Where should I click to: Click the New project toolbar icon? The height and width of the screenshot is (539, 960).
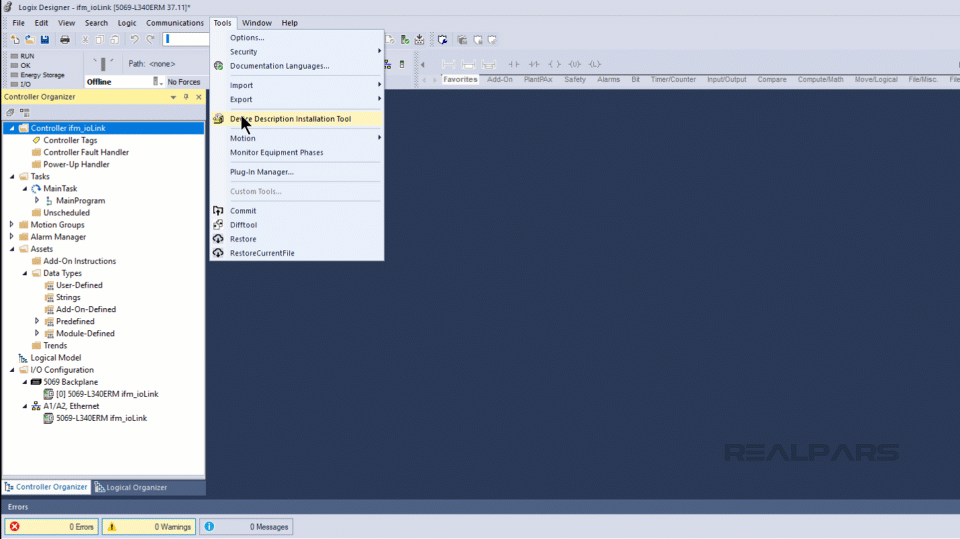point(15,40)
